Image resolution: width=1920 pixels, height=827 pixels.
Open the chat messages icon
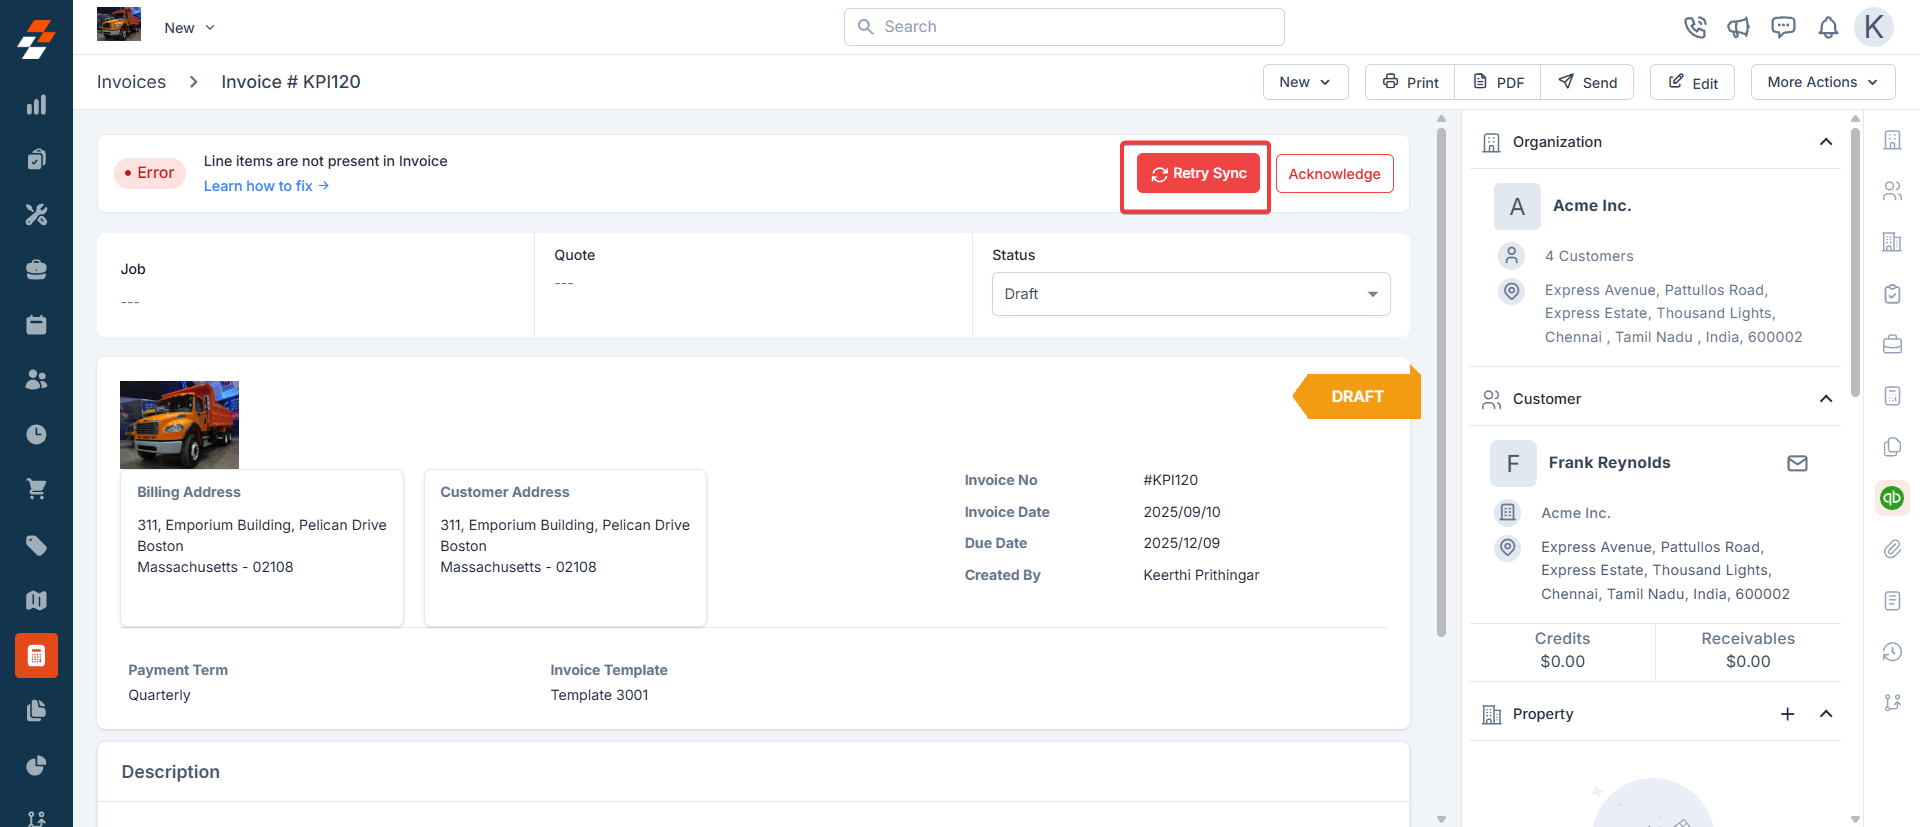pos(1783,28)
